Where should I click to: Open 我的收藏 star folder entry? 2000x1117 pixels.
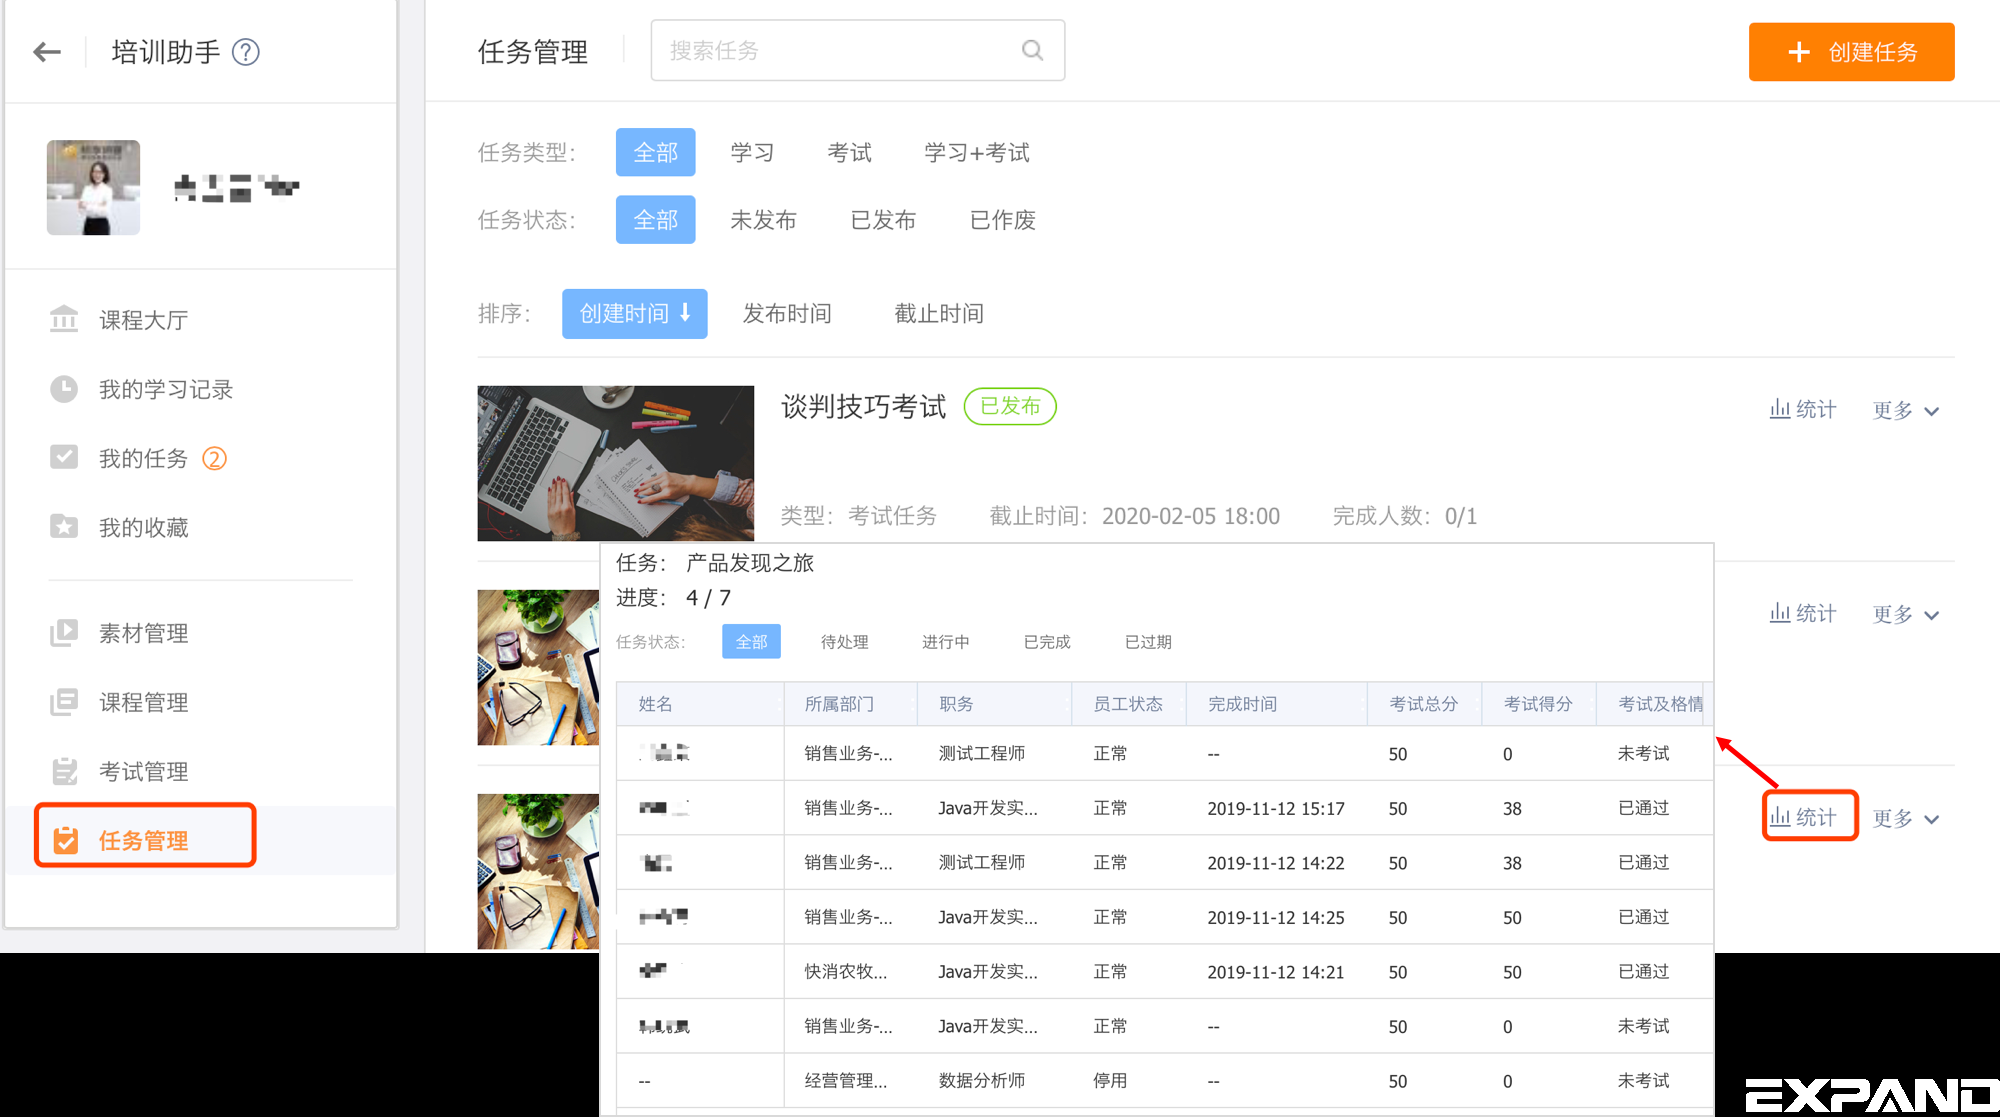[x=143, y=527]
